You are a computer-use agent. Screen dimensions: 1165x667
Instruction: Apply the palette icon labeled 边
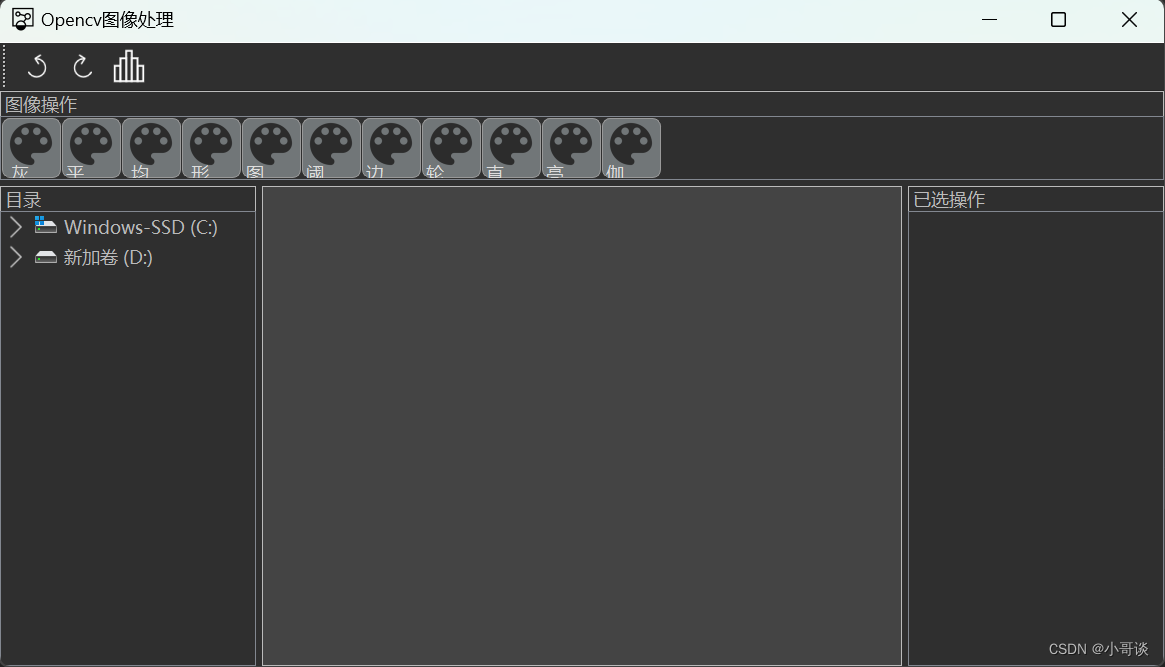click(392, 149)
